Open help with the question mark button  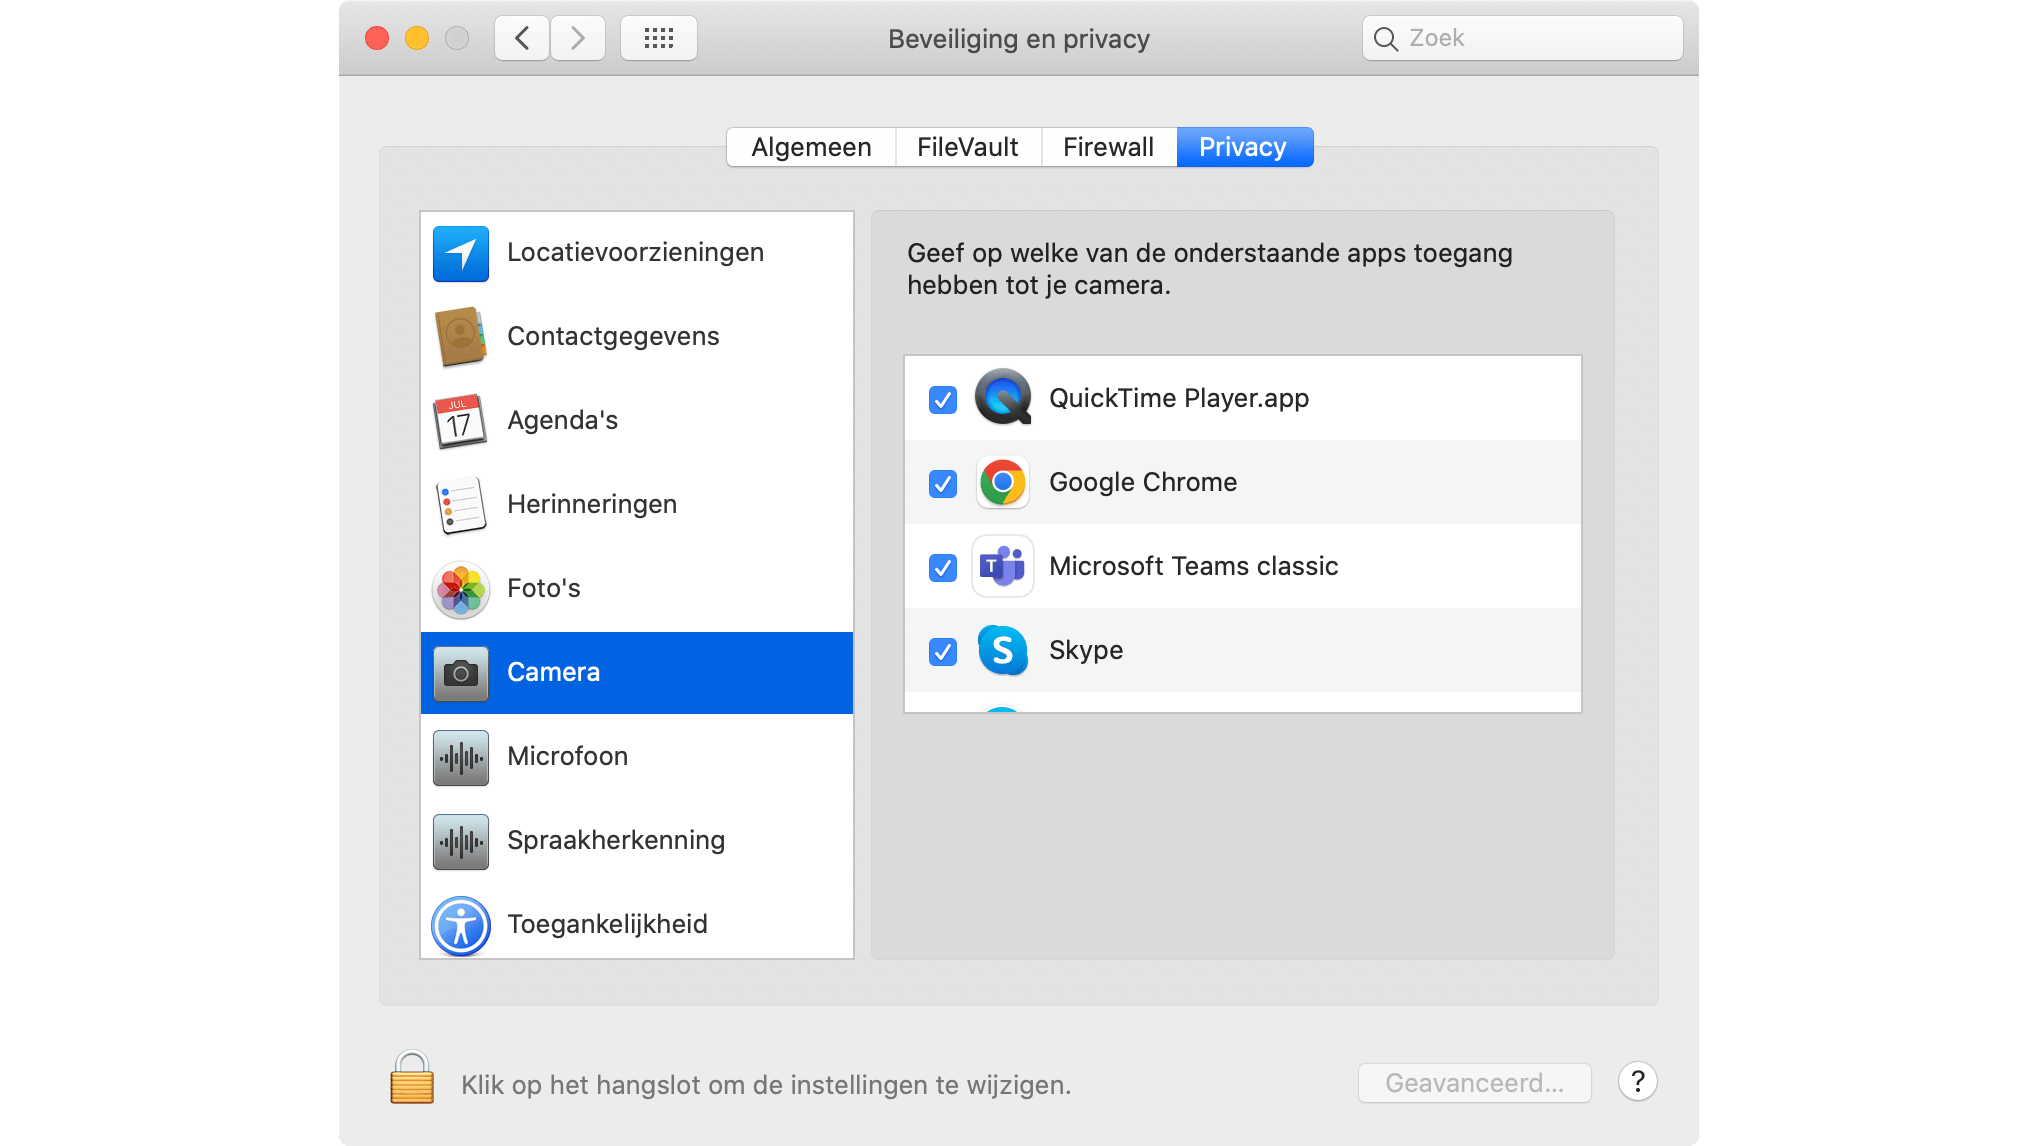1637,1082
